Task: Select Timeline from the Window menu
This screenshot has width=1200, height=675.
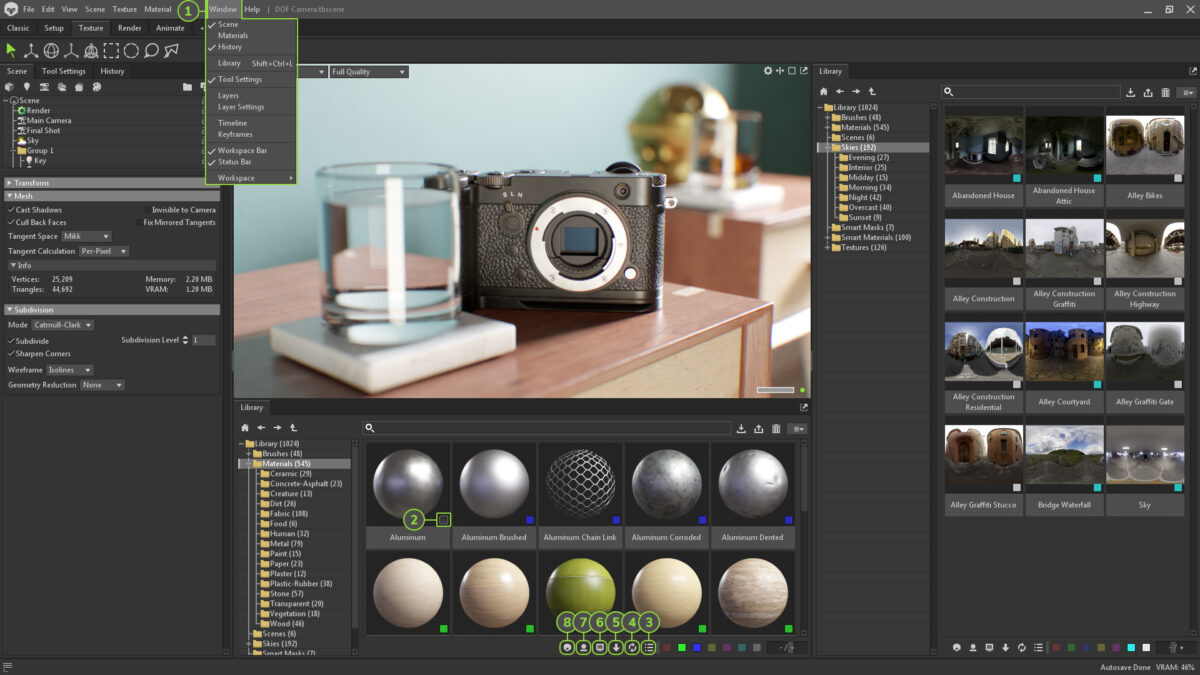Action: click(x=232, y=123)
